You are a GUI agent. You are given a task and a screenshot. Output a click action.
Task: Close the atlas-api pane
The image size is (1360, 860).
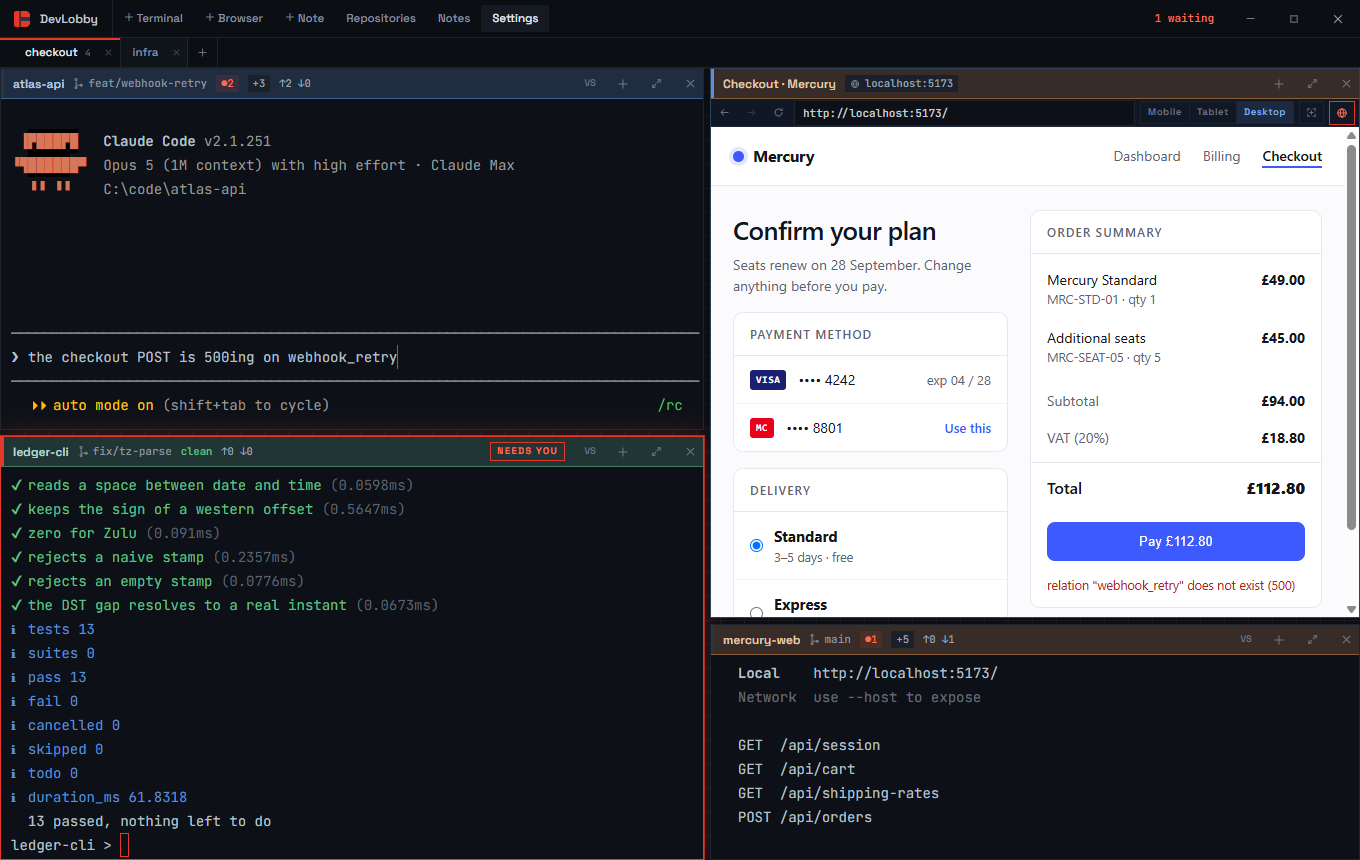coord(690,84)
